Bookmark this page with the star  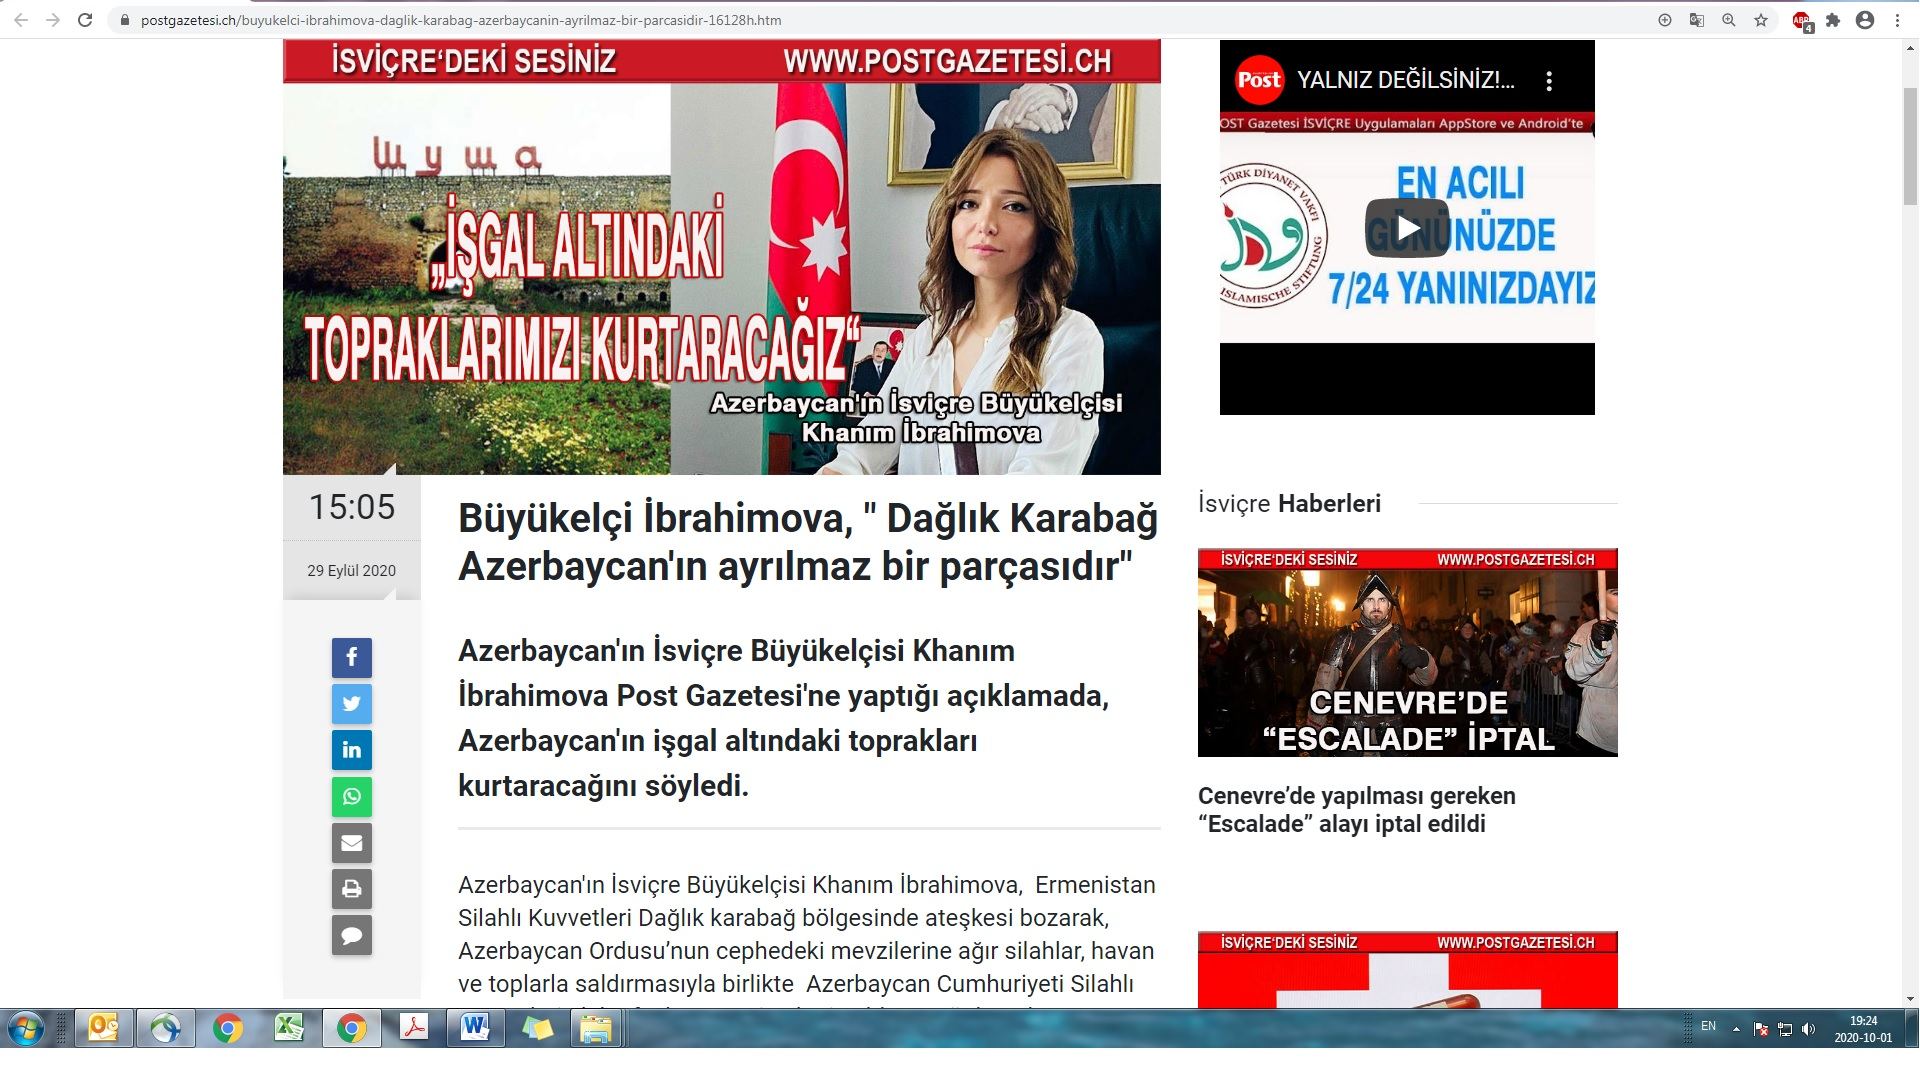[x=1761, y=20]
